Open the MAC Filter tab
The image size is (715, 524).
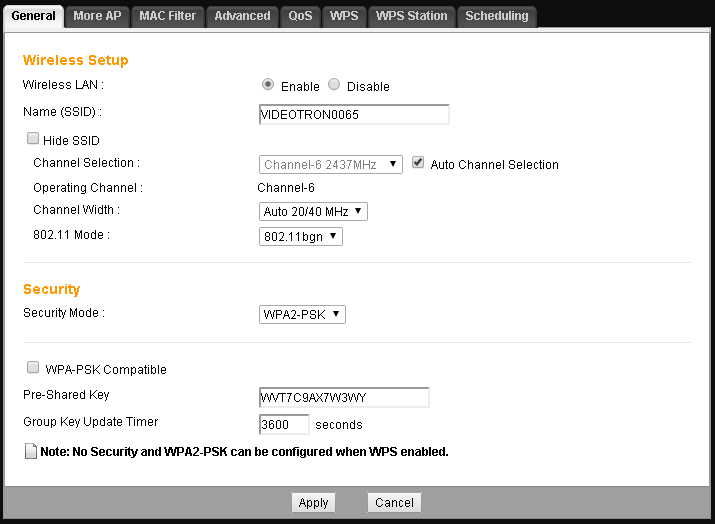click(167, 16)
